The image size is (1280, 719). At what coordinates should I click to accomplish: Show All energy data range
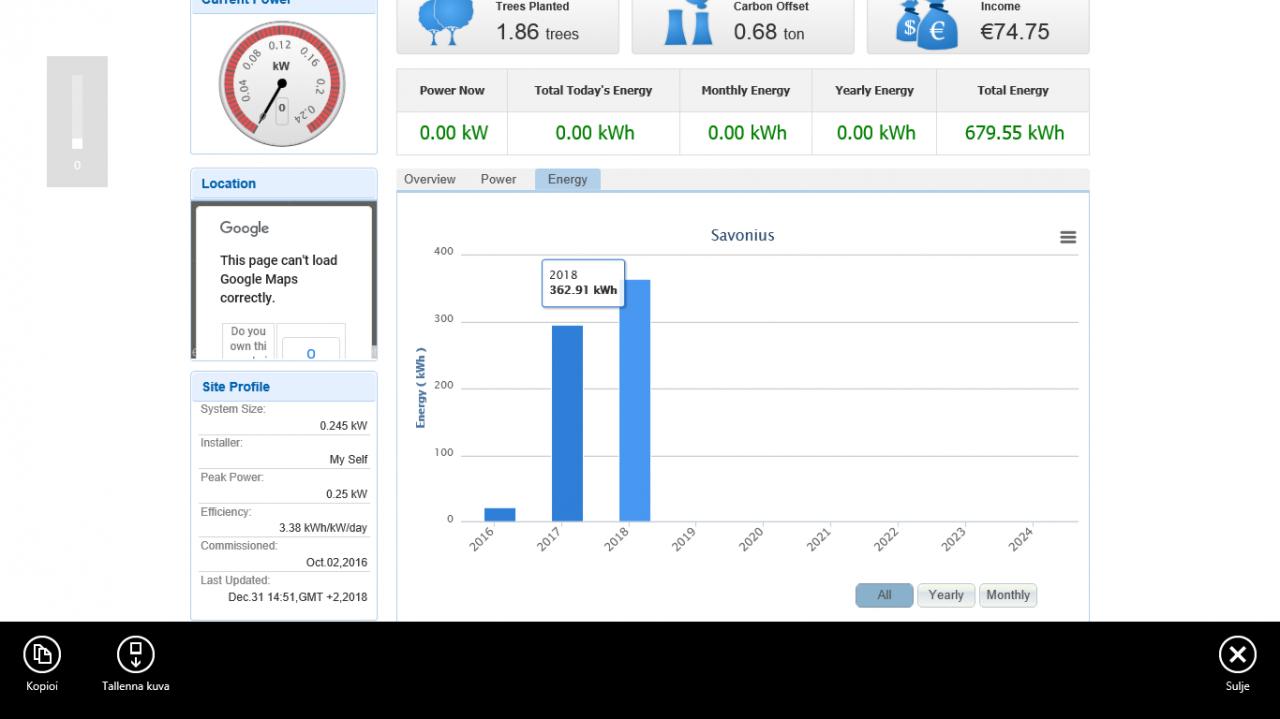(884, 595)
